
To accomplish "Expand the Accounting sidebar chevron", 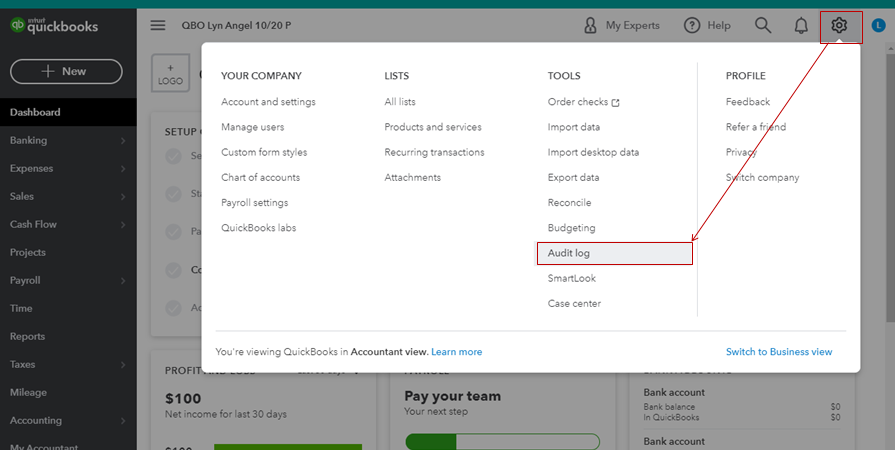I will [123, 420].
